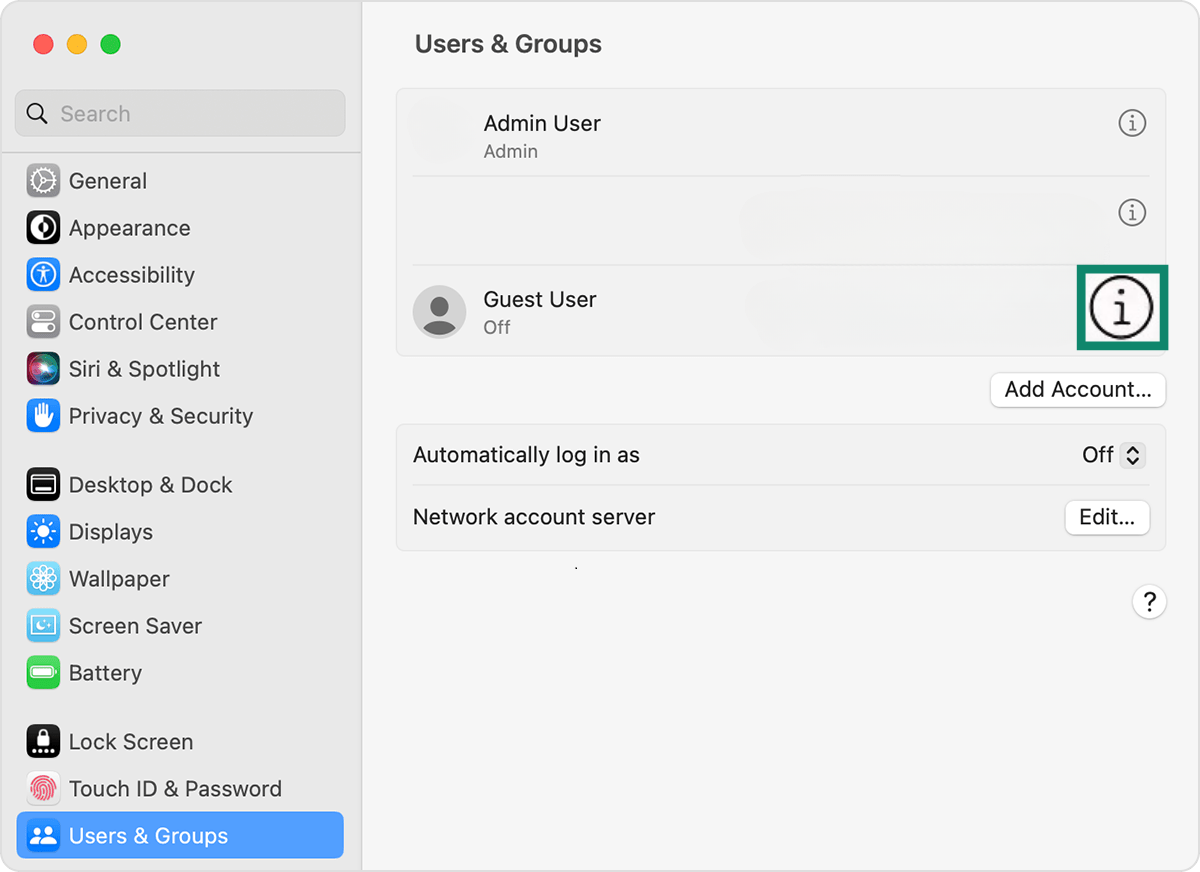1200x872 pixels.
Task: Edit the network account server
Action: pos(1107,518)
